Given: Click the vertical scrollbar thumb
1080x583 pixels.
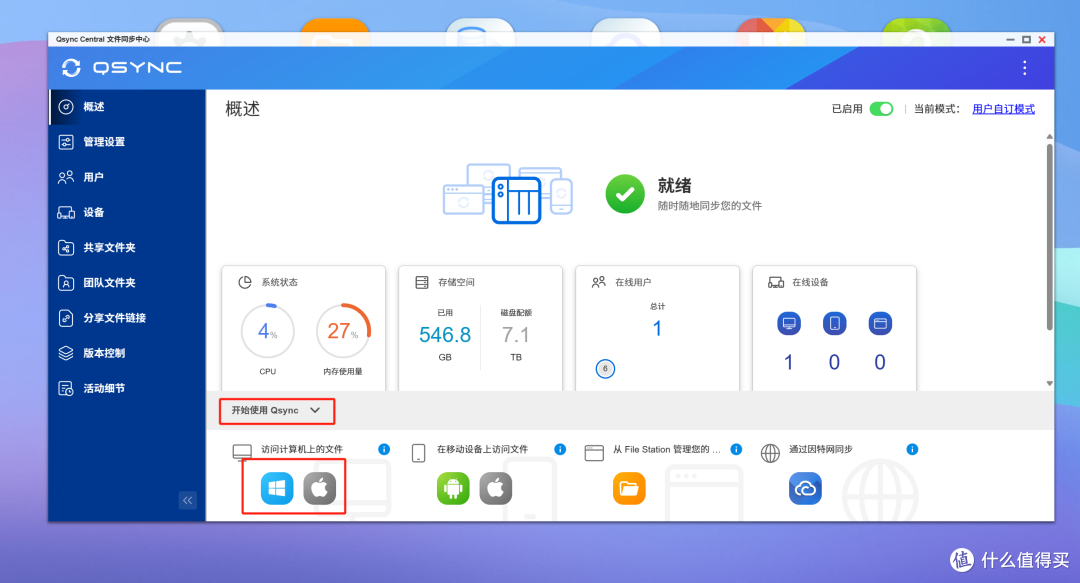Looking at the screenshot, I should 1049,236.
